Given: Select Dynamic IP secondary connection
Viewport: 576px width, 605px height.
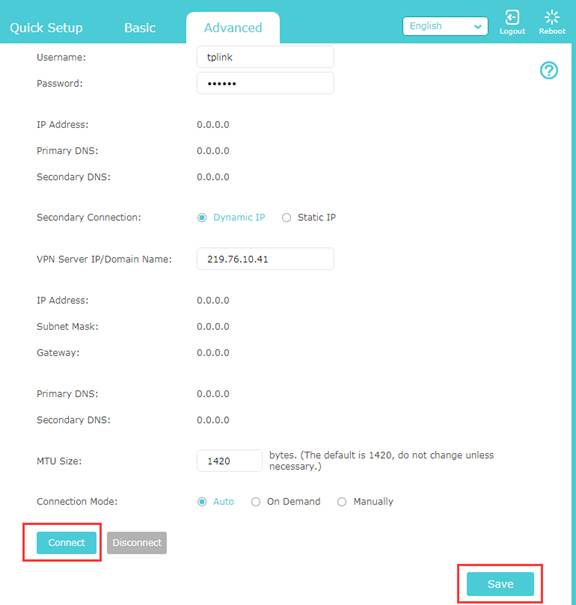Looking at the screenshot, I should [202, 218].
